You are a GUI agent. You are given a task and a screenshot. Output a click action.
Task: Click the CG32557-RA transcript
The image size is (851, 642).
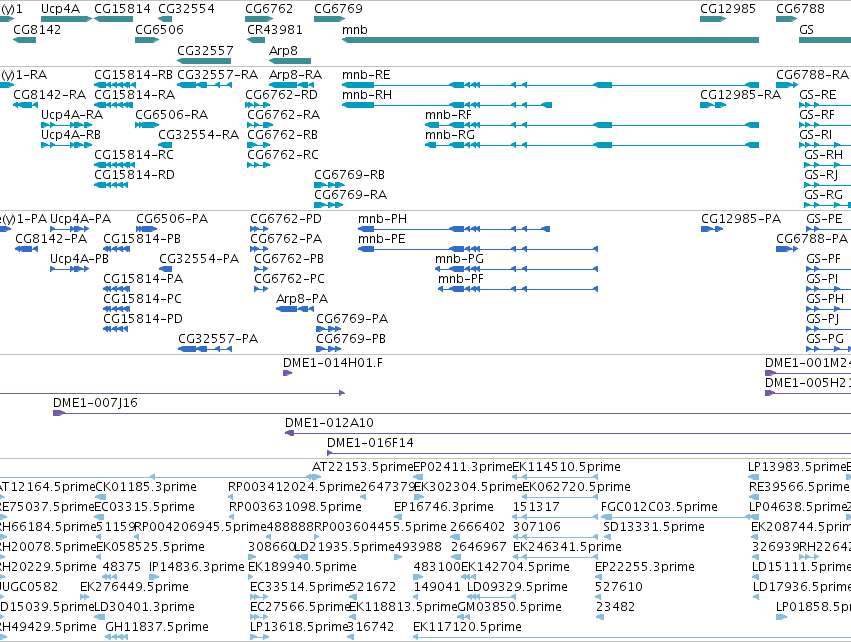[205, 85]
